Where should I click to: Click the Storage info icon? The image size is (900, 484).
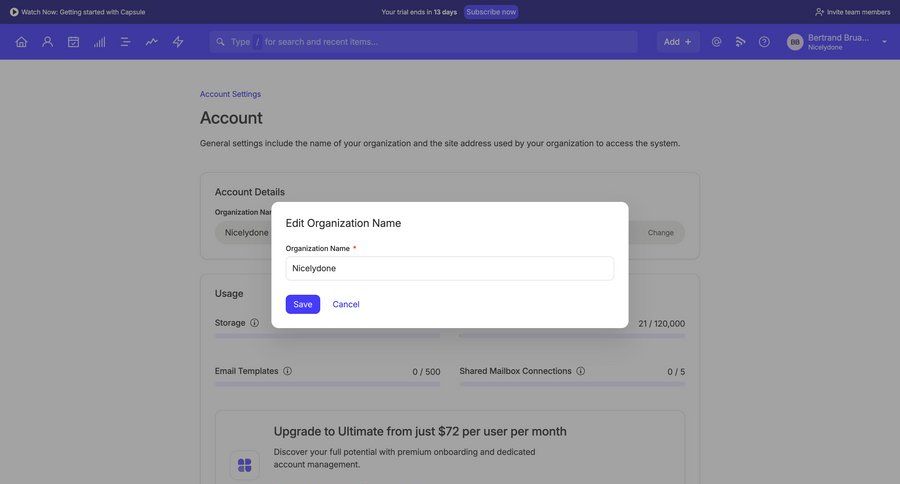pyautogui.click(x=254, y=323)
